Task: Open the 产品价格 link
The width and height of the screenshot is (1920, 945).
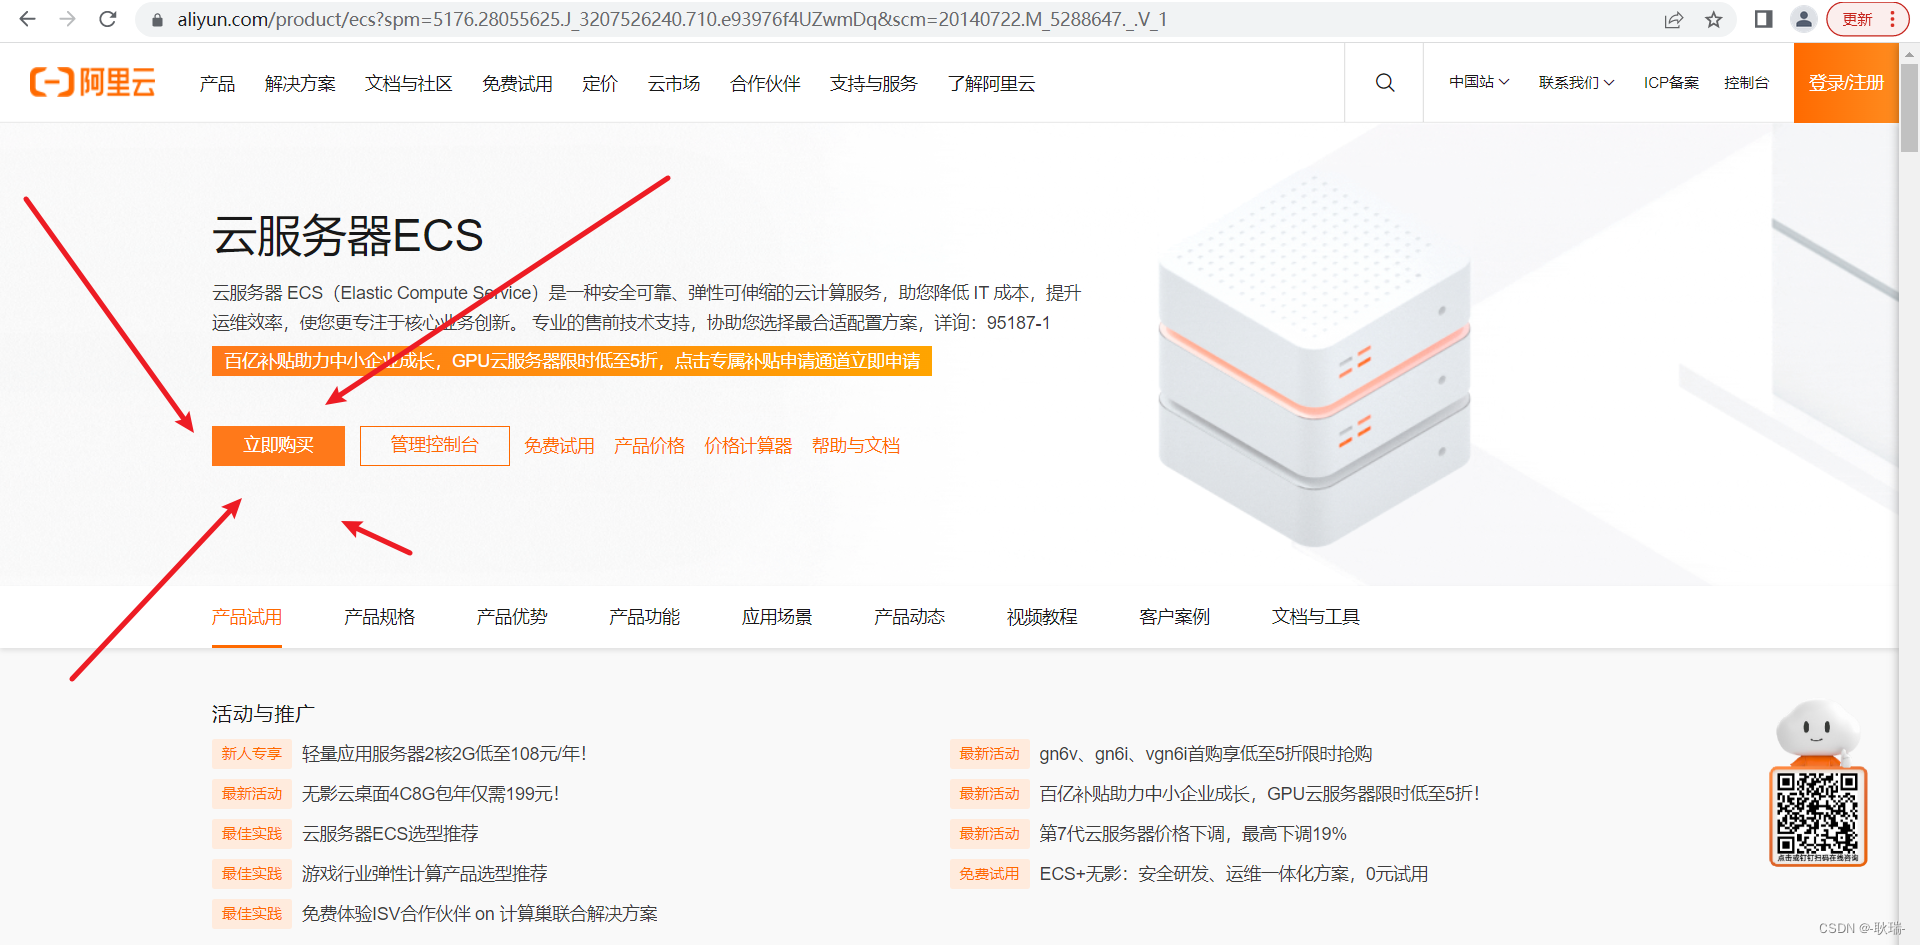Action: point(649,445)
